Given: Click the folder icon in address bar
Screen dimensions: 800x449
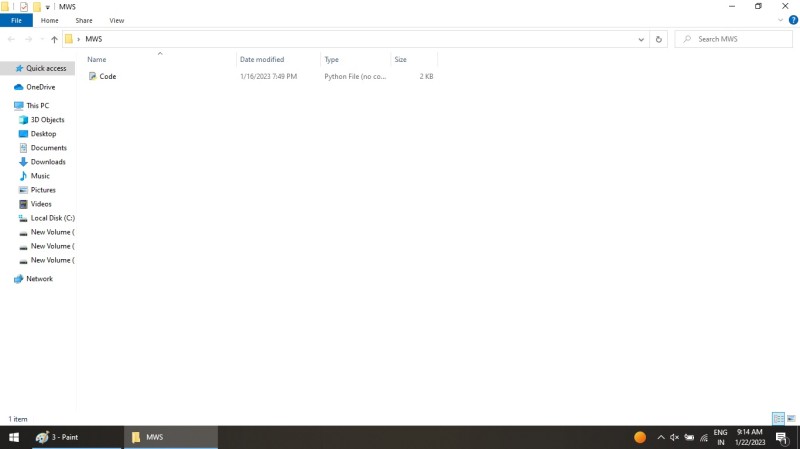Looking at the screenshot, I should [69, 39].
